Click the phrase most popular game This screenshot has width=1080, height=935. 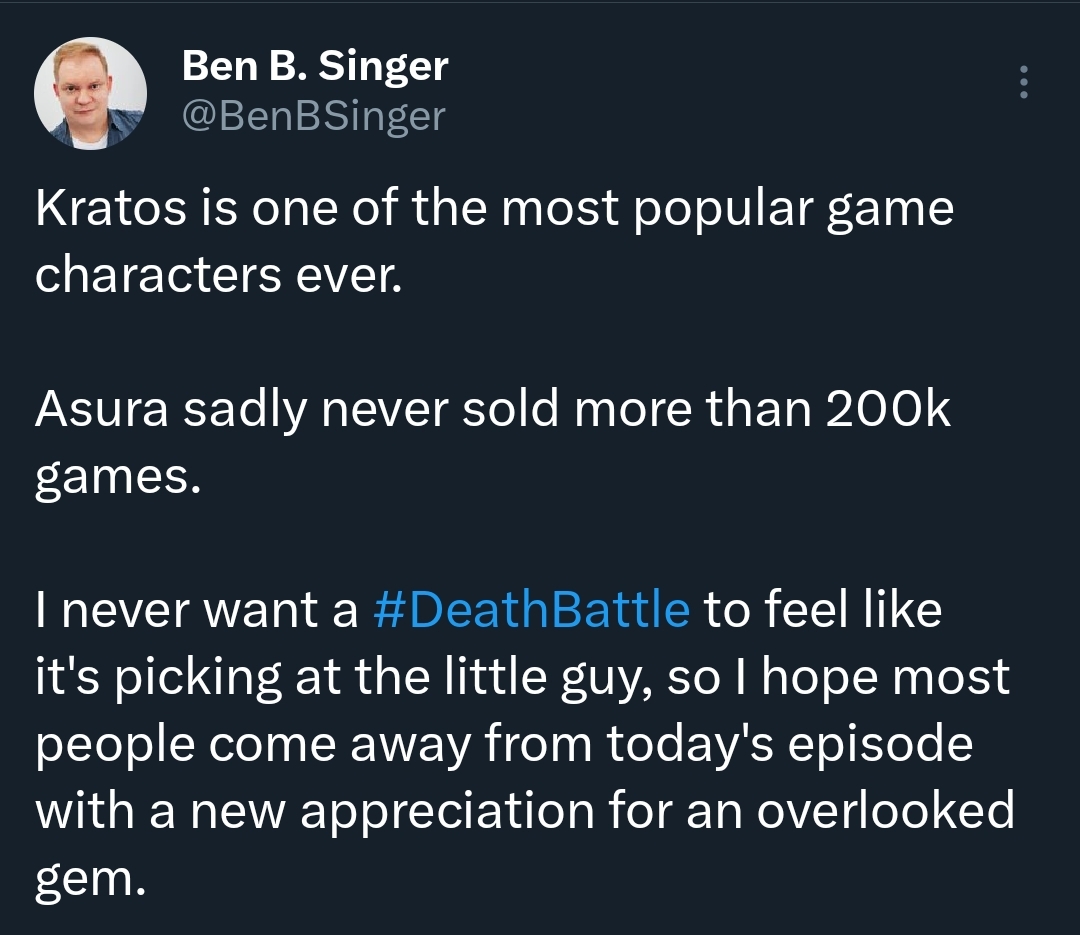714,211
